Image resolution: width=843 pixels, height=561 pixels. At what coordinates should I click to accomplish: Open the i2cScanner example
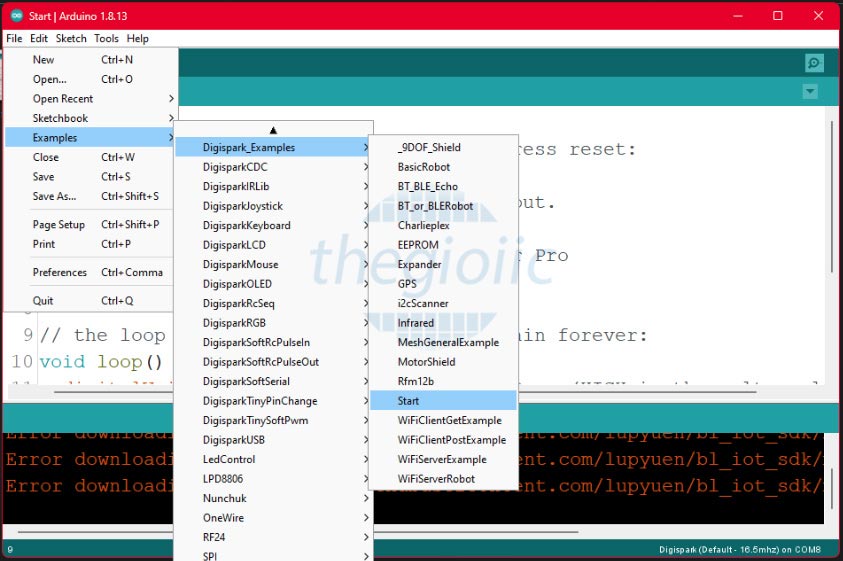444,303
